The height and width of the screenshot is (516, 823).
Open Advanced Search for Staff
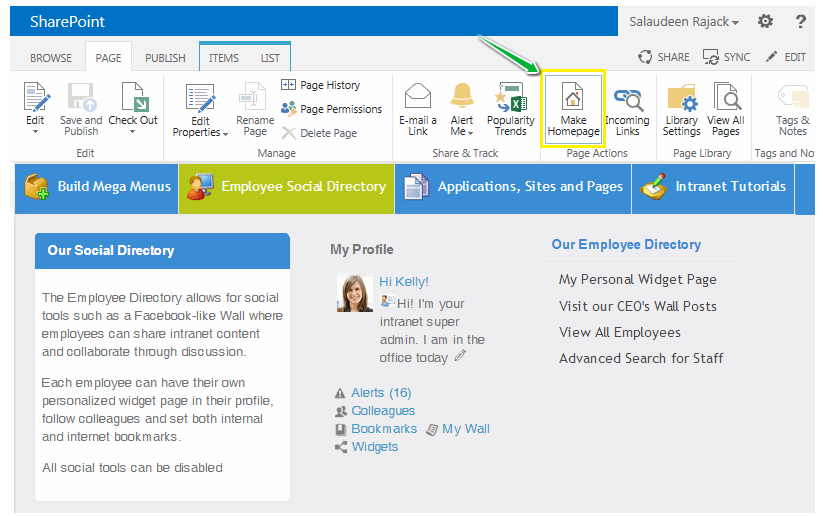pyautogui.click(x=641, y=359)
